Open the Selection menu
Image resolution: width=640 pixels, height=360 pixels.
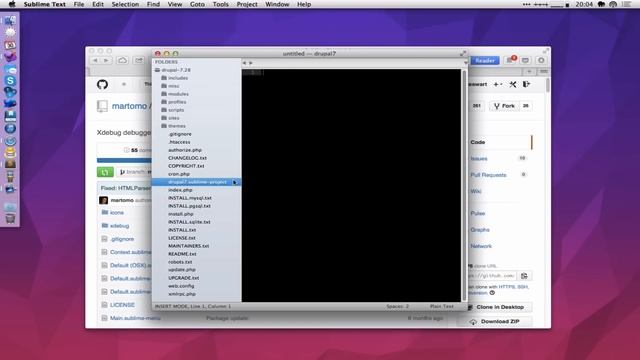pos(125,4)
